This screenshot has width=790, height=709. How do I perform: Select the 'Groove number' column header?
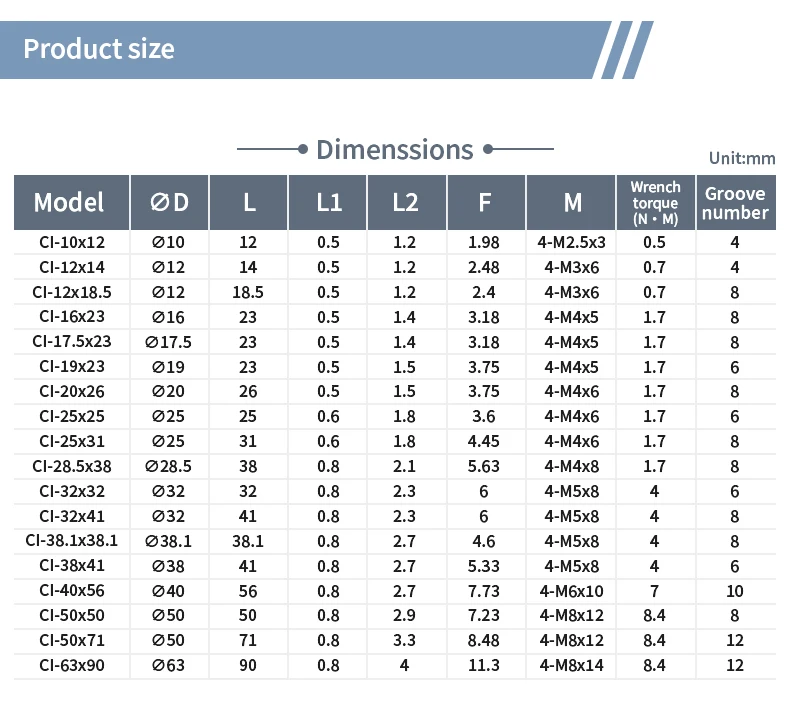[736, 203]
